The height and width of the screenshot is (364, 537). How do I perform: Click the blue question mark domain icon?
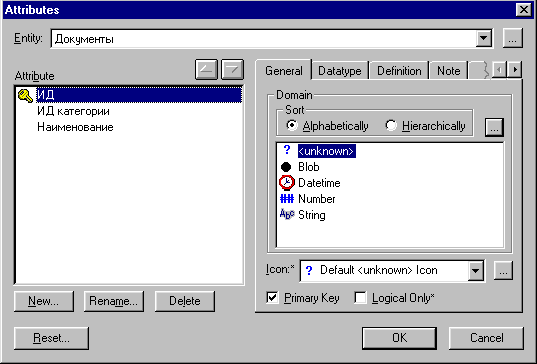[x=287, y=150]
